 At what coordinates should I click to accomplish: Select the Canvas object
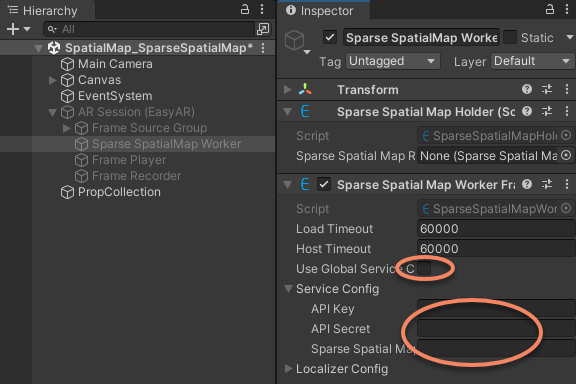[99, 80]
